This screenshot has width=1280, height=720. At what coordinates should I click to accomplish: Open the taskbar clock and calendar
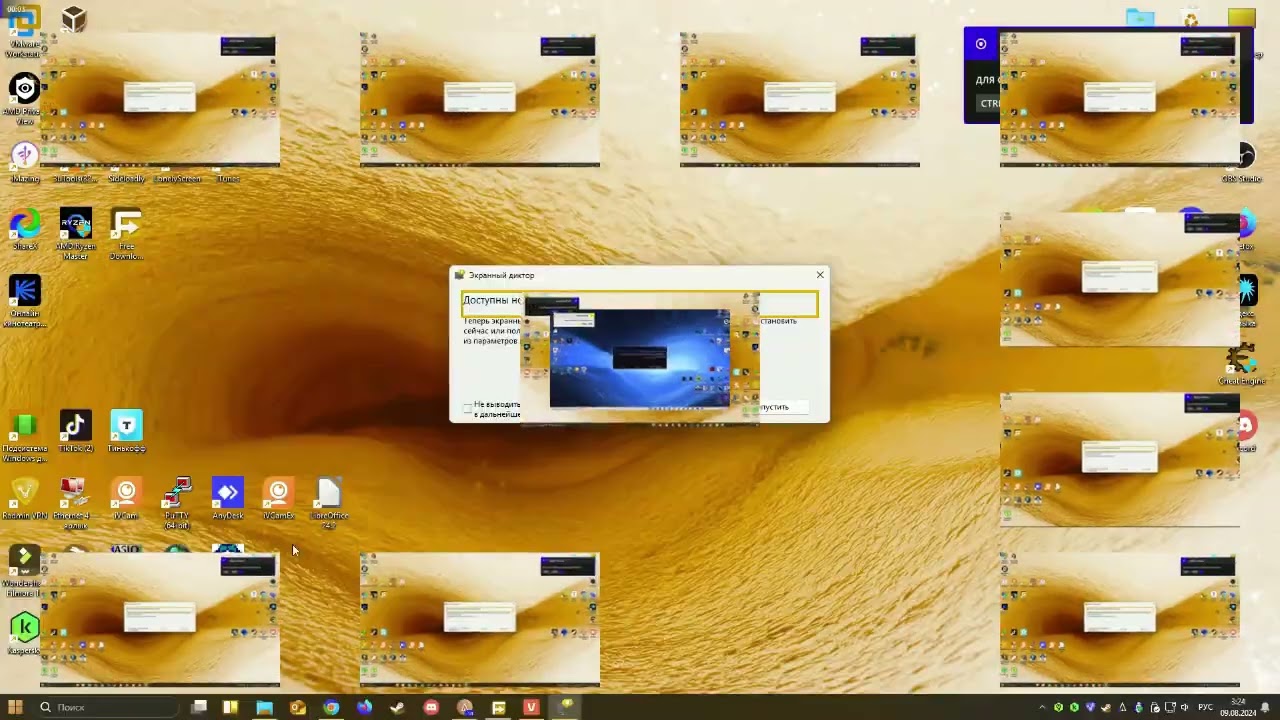pos(1237,707)
